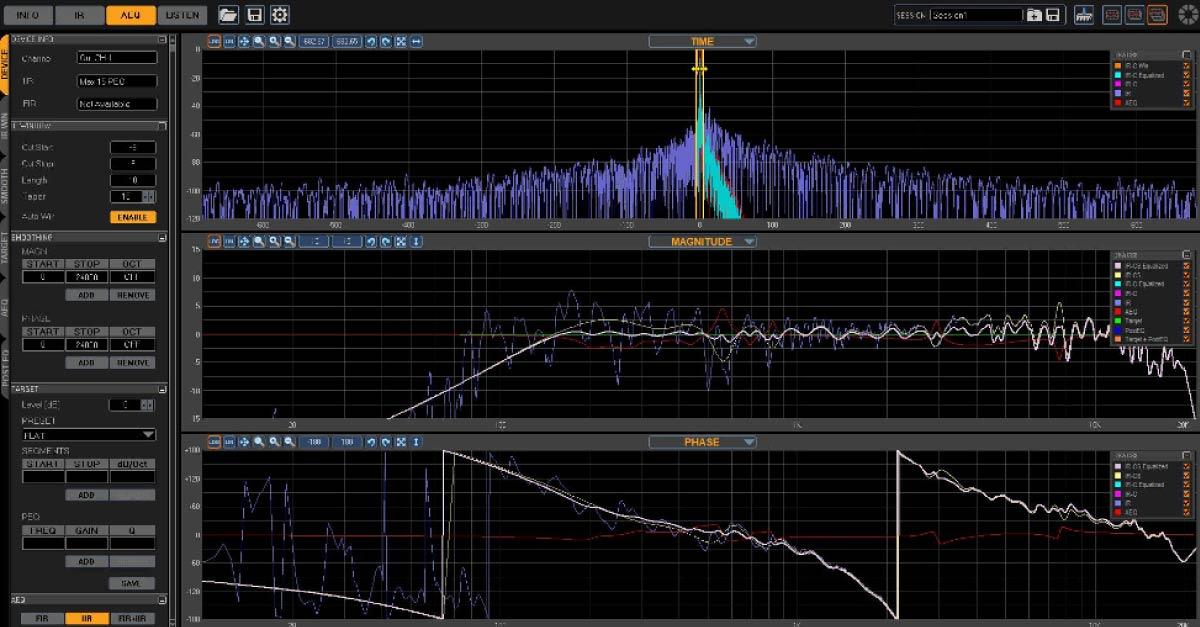The image size is (1200, 627).
Task: Click the orange color swatch in TIME legend
Action: 1116,65
